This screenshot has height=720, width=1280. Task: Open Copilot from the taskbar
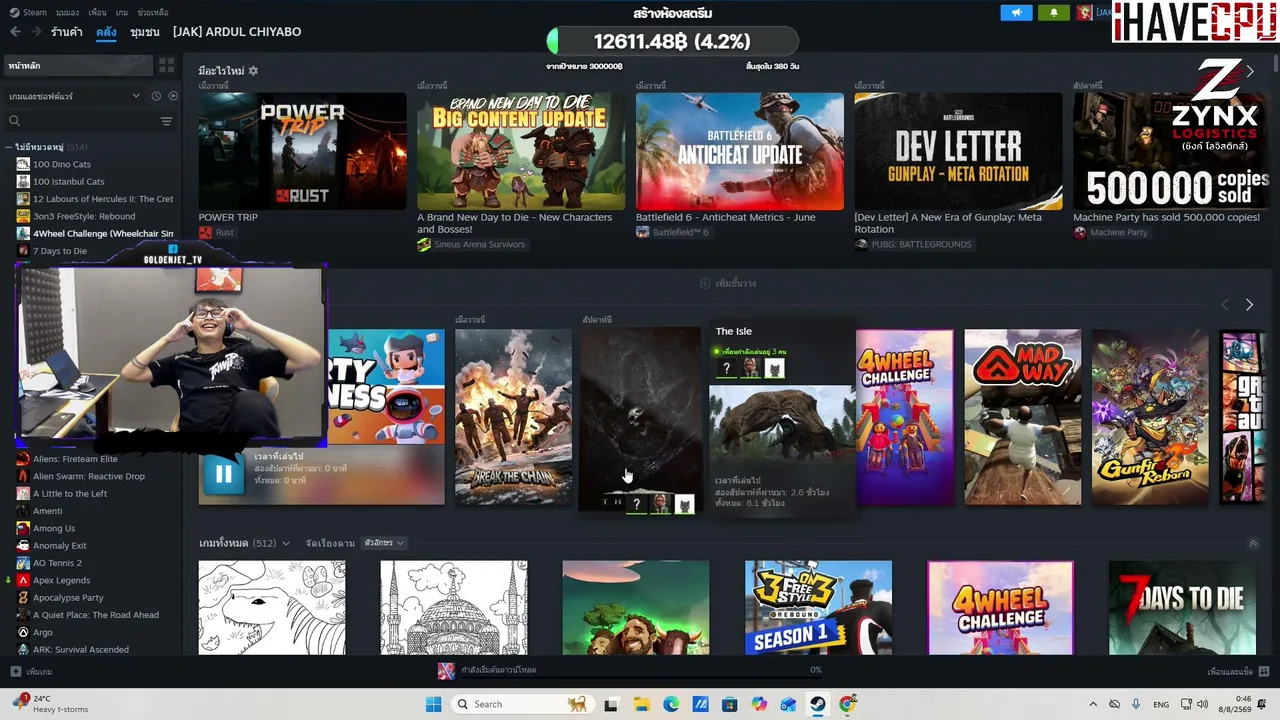pyautogui.click(x=759, y=704)
